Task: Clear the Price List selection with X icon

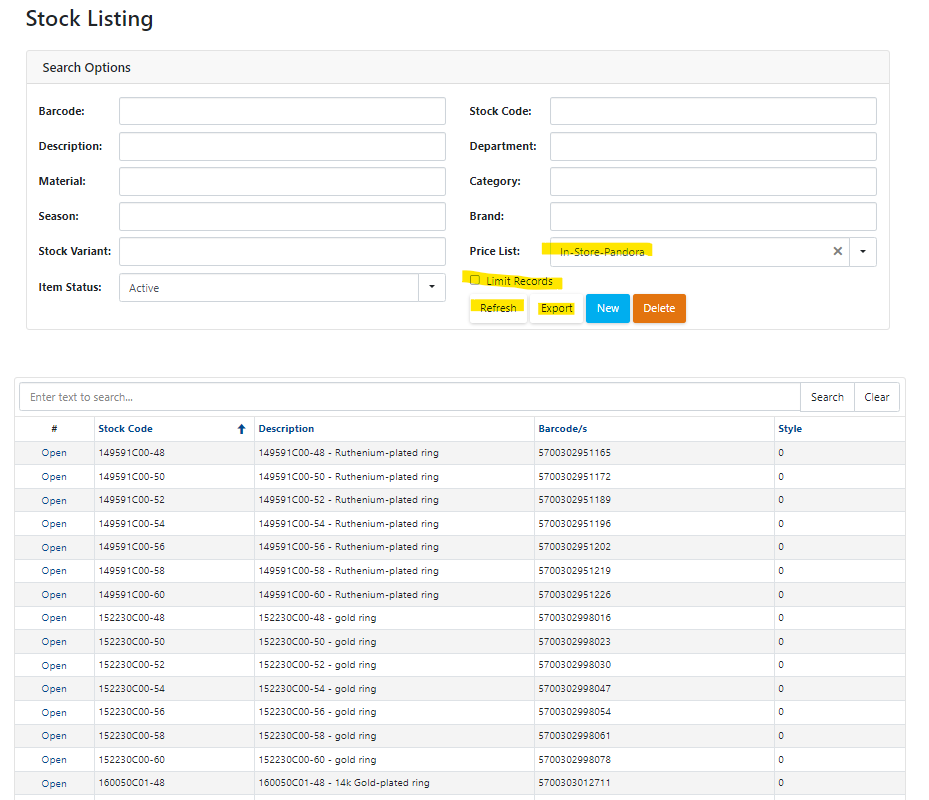Action: (837, 251)
